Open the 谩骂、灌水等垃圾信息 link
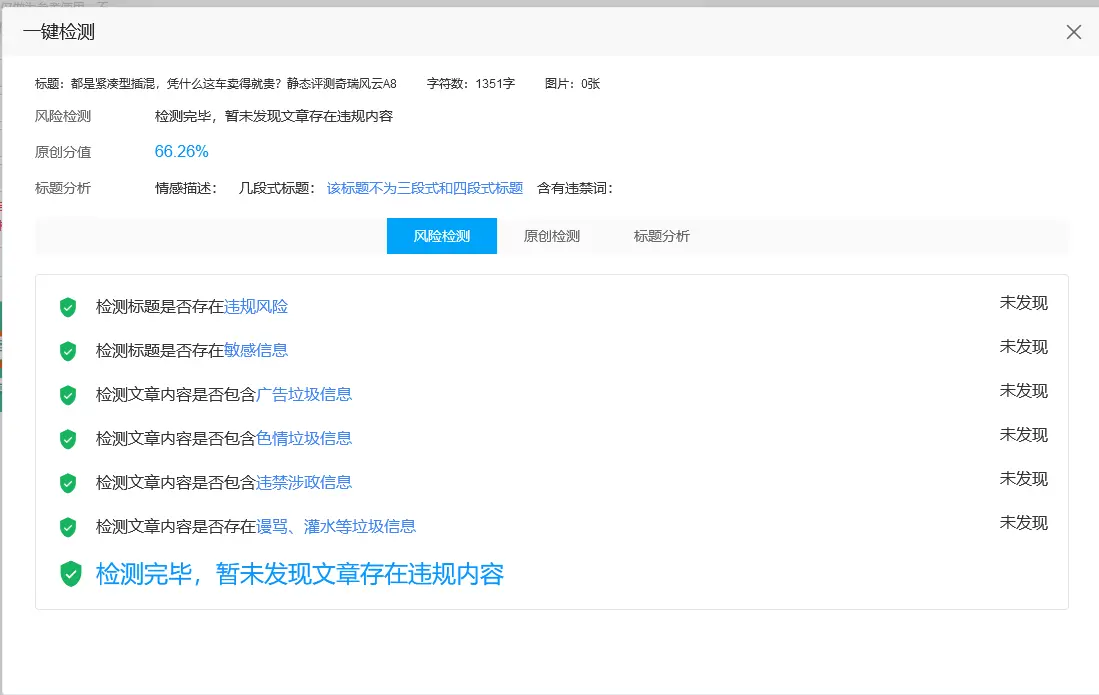Image resolution: width=1099 pixels, height=695 pixels. coord(336,527)
